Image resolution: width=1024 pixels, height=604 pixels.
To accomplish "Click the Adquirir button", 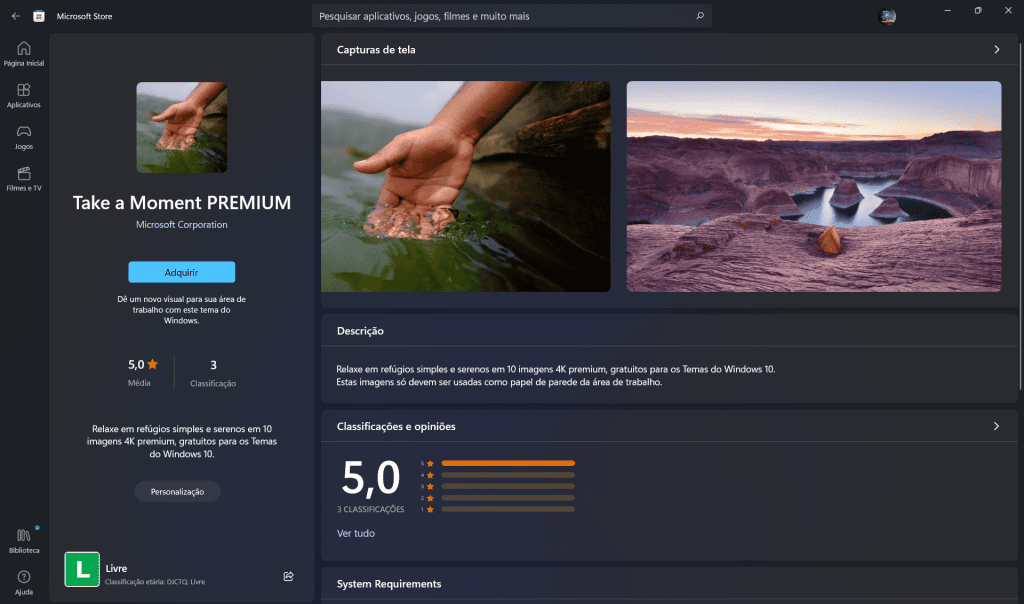I will coord(182,272).
